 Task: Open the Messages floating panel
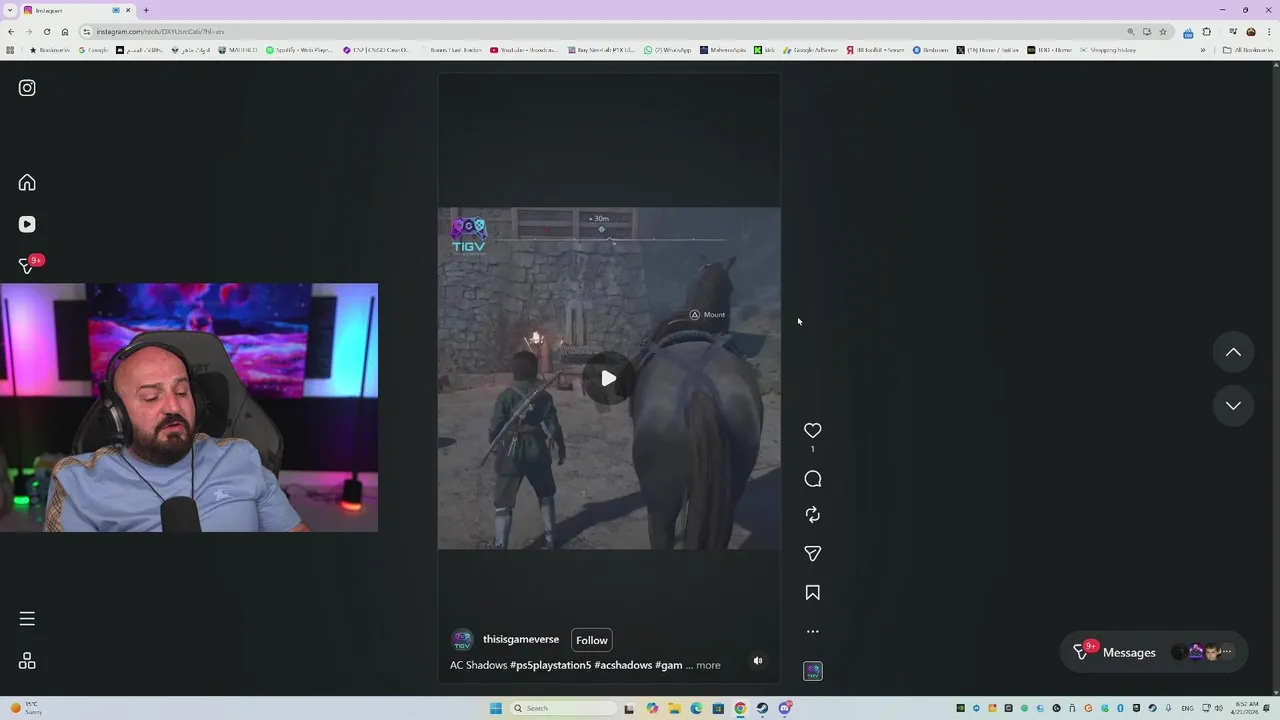coord(1153,652)
